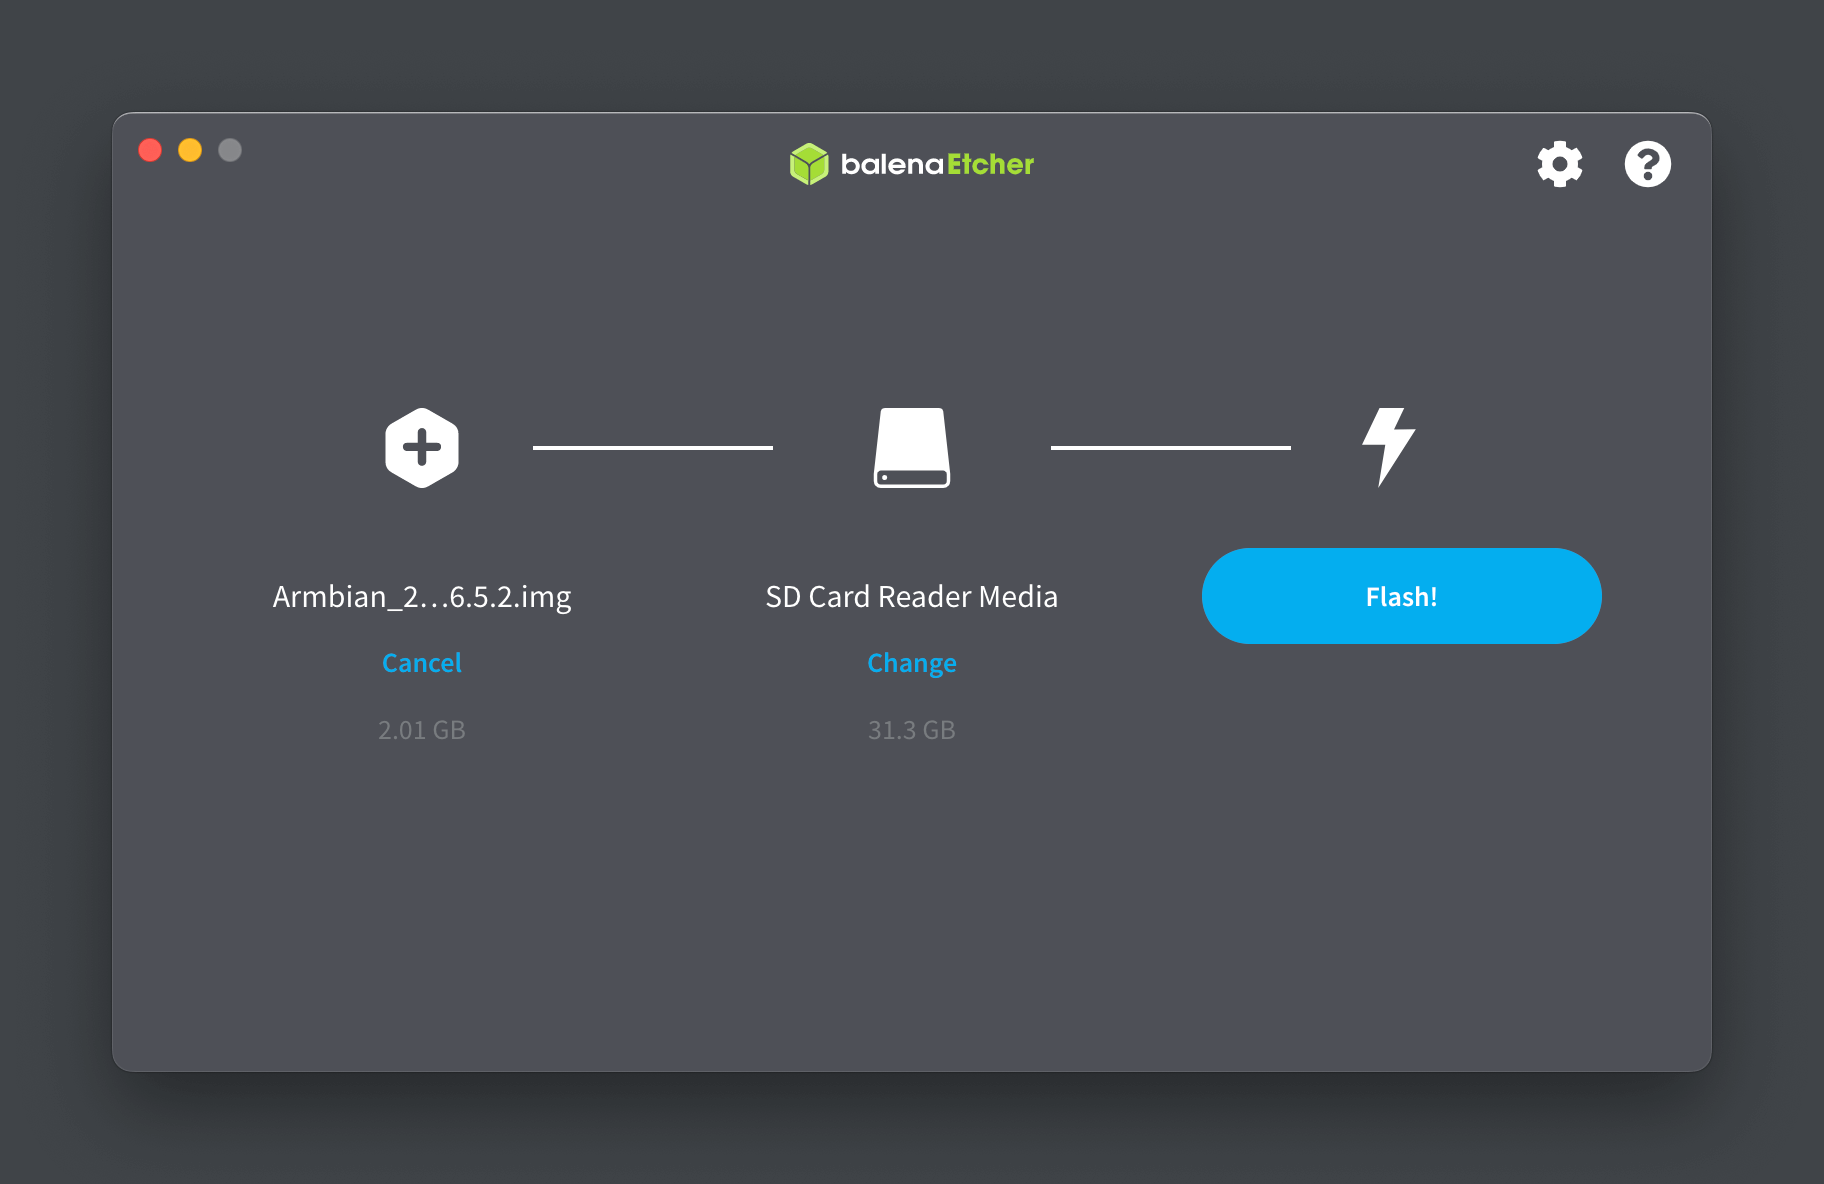Change the selected target drive
Viewport: 1824px width, 1184px height.
pos(911,663)
